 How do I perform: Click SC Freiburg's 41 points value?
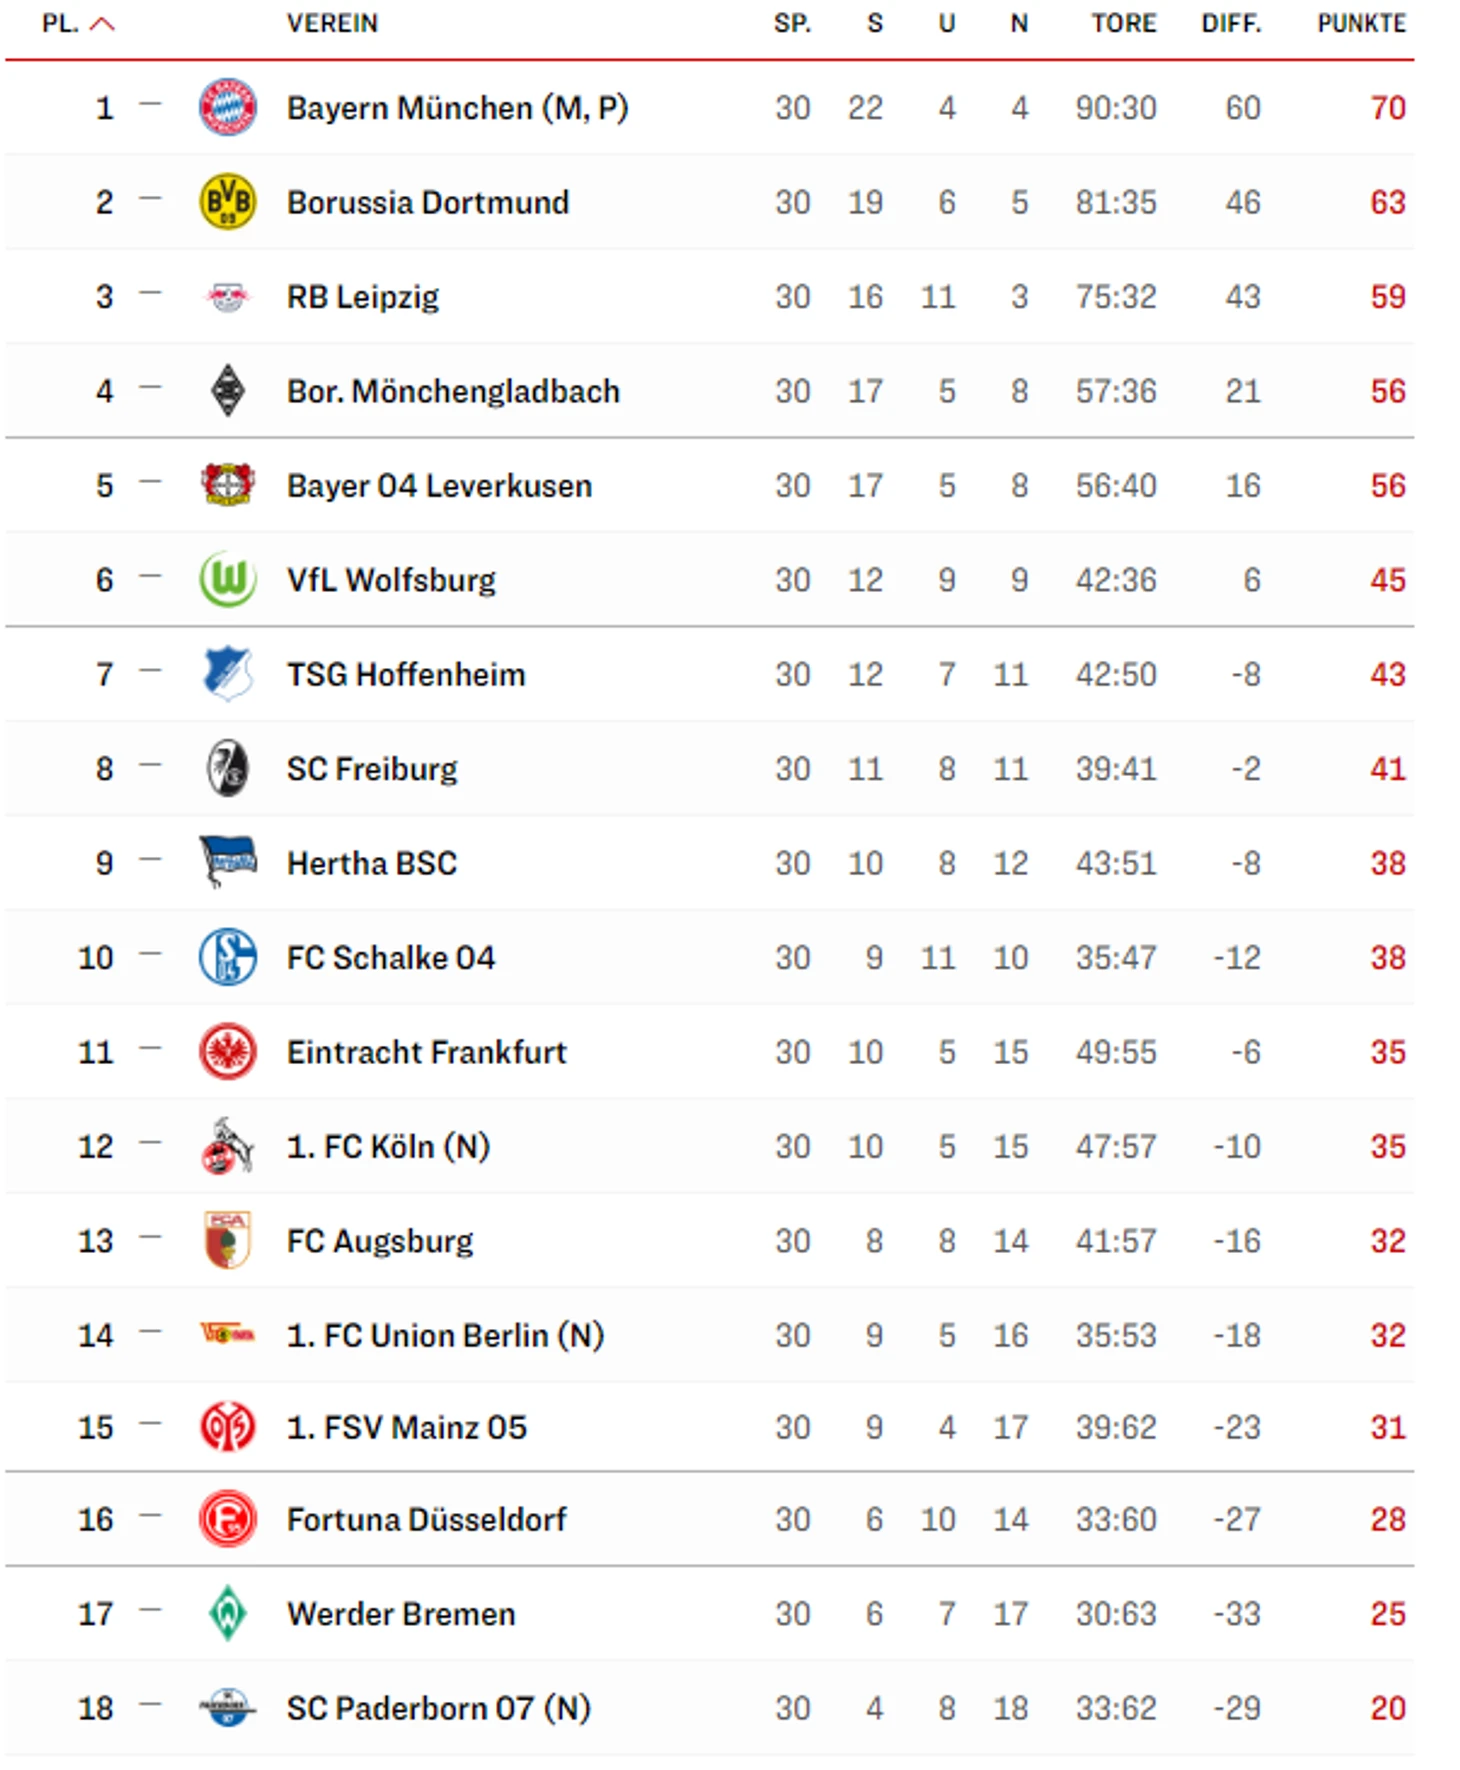(x=1388, y=769)
